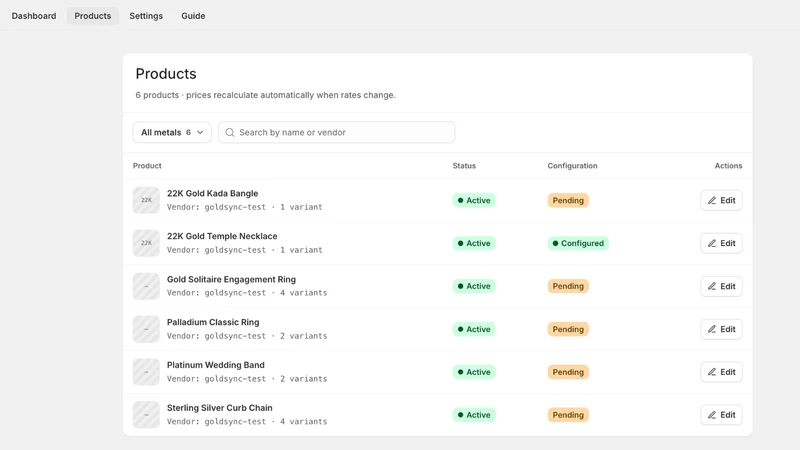Edit the Sterling Silver Curb Chain
Image resolution: width=800 pixels, height=450 pixels.
coord(721,415)
